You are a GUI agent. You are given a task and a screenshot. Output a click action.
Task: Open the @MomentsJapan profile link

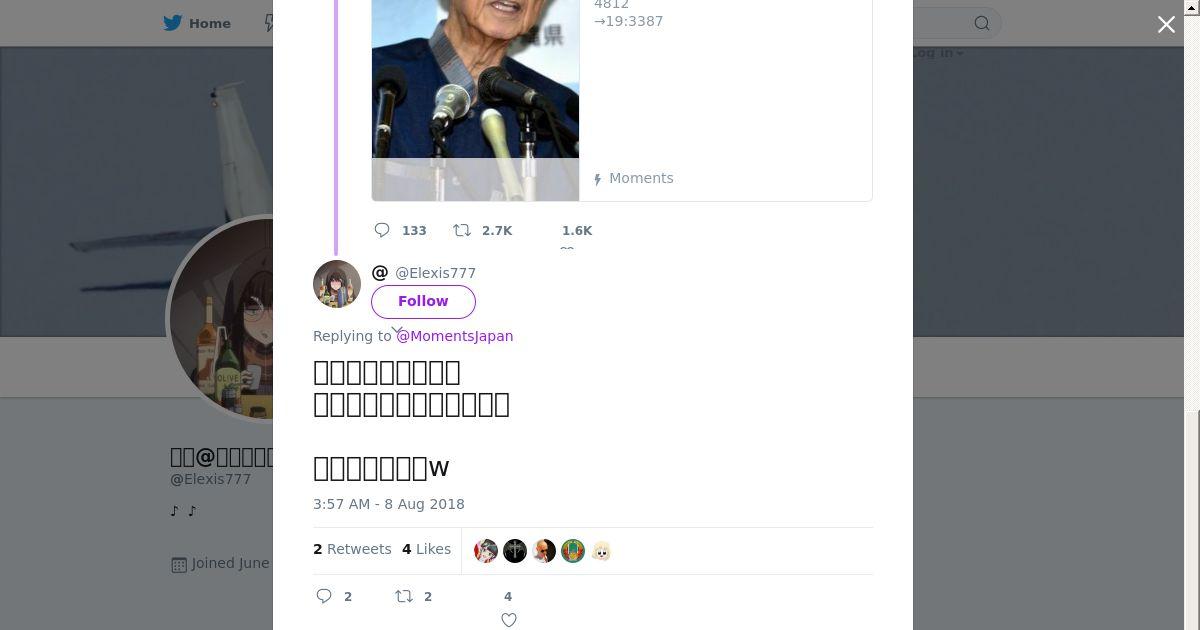[455, 336]
